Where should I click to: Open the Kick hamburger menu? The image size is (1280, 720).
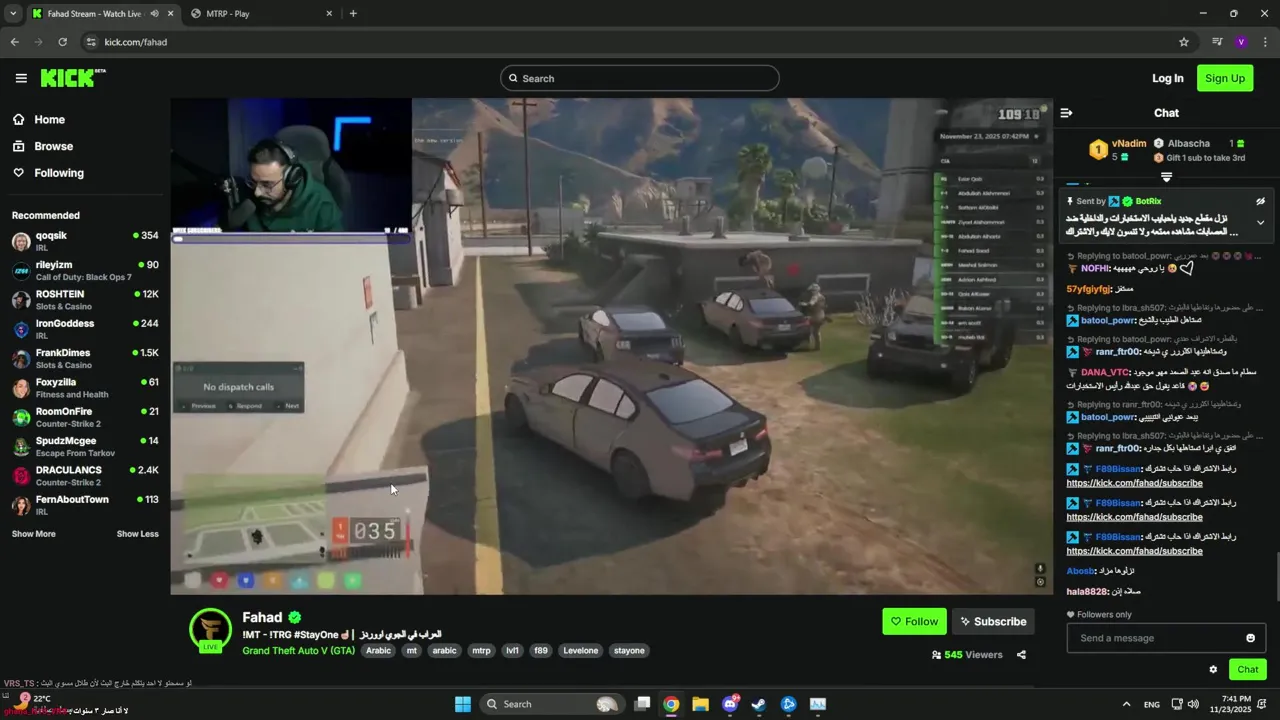[21, 78]
